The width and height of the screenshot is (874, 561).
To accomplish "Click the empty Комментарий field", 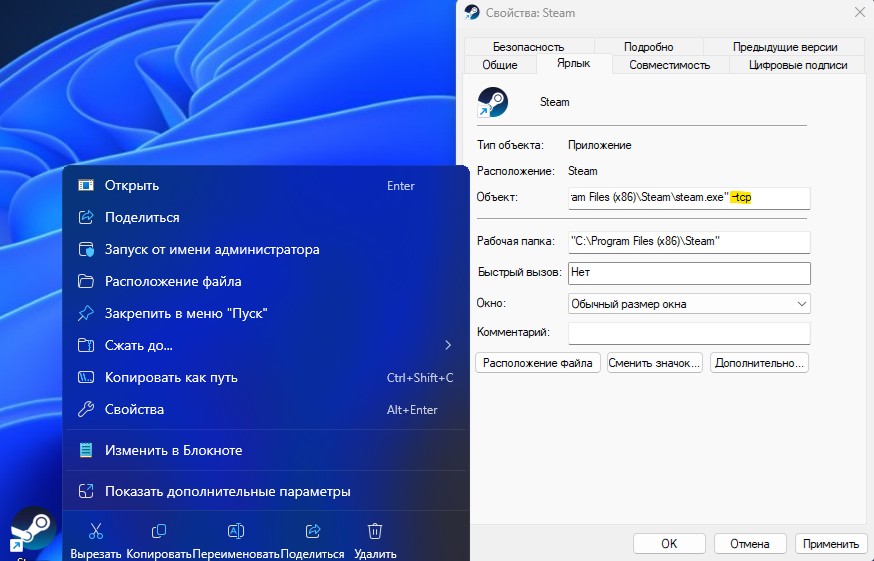I will point(689,333).
